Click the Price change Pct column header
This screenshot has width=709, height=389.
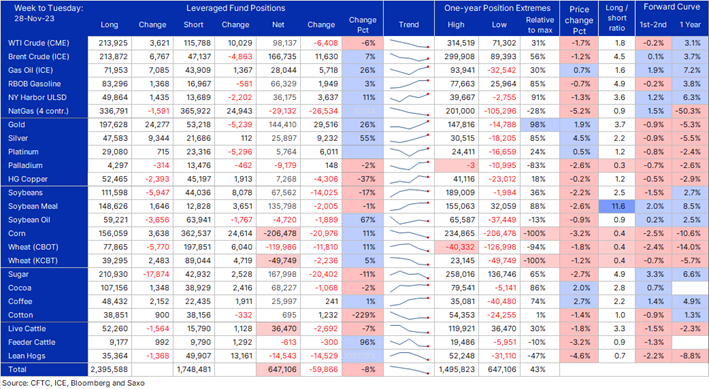point(579,20)
